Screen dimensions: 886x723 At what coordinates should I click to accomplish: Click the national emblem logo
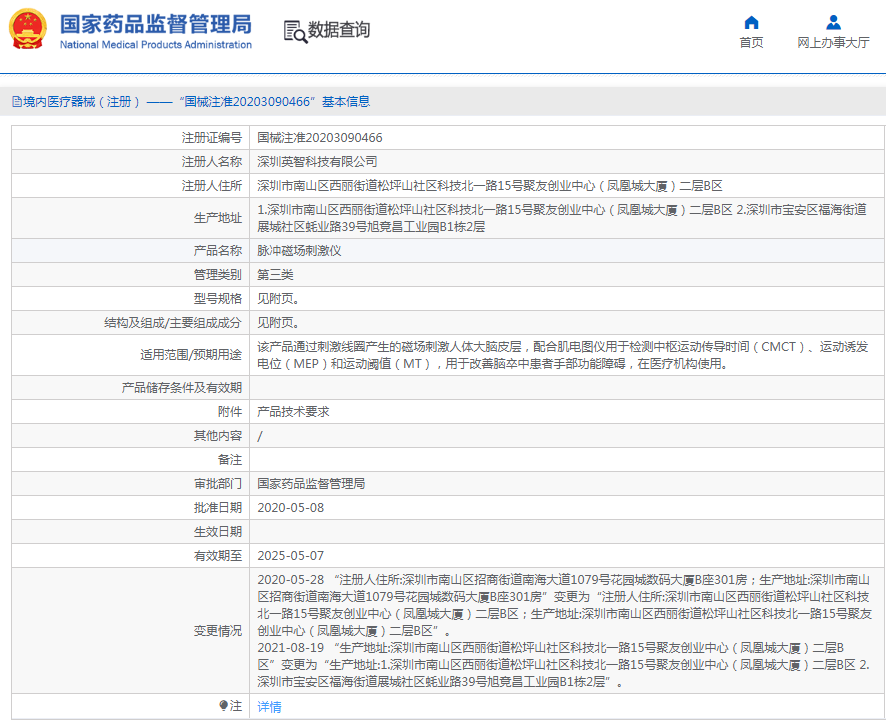28,30
